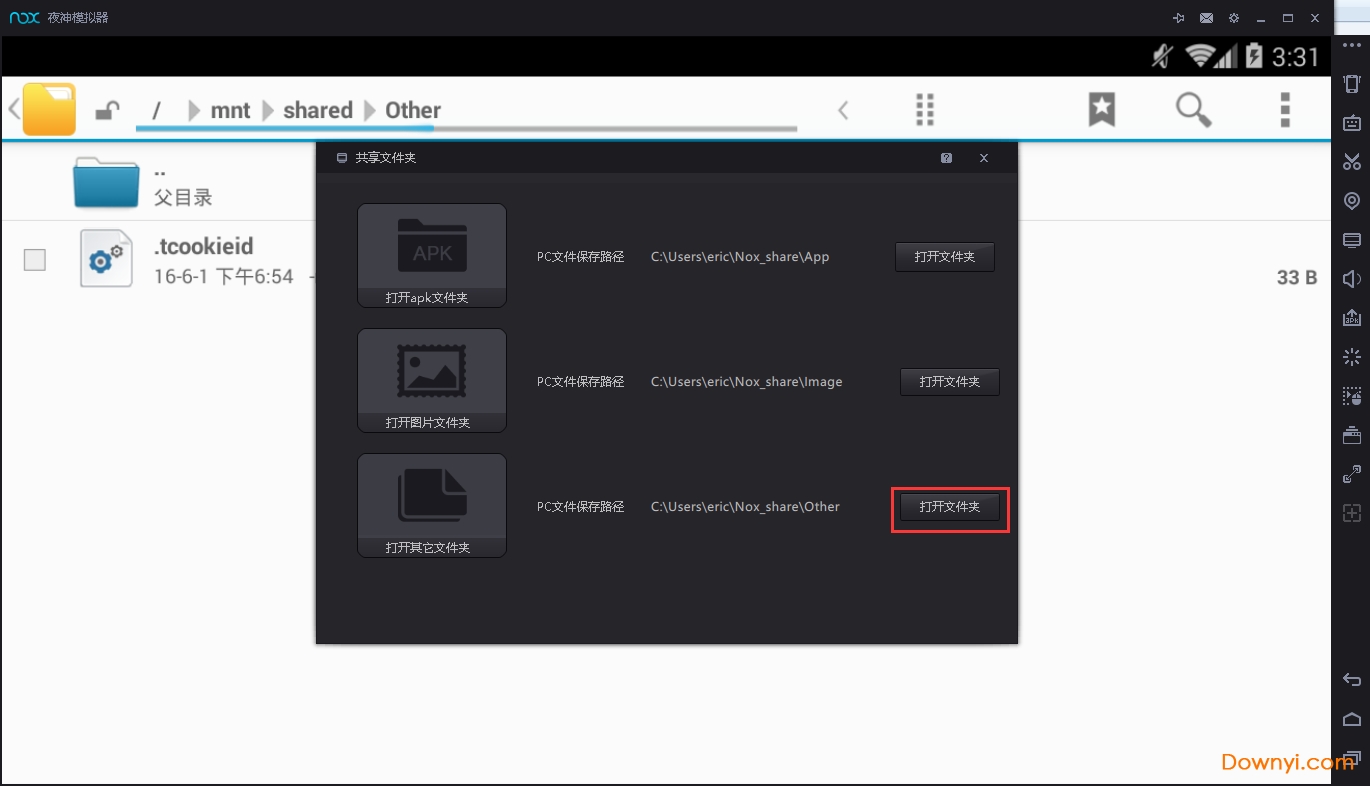Click 打开文件夹 button for Nox_share\App
Image resolution: width=1370 pixels, height=786 pixels.
pyautogui.click(x=944, y=257)
